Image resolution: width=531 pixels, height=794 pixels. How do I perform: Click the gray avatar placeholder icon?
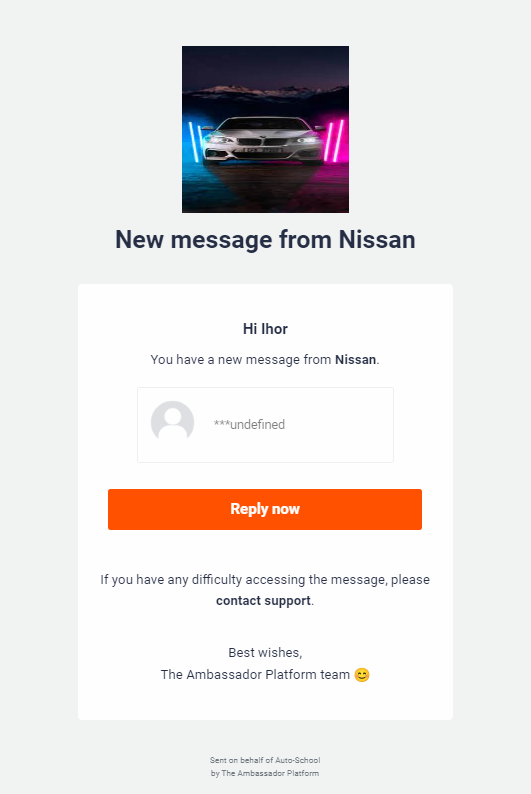pyautogui.click(x=173, y=422)
